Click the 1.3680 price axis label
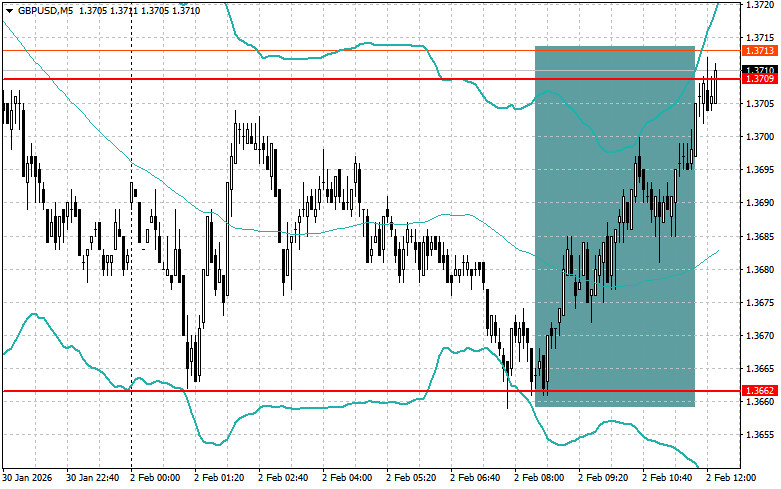 coord(759,270)
